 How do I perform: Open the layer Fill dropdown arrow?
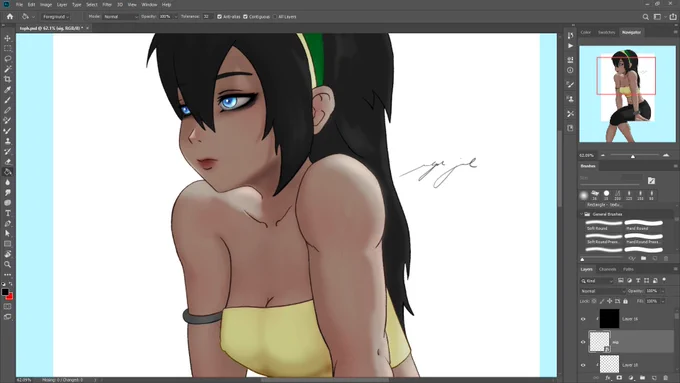tap(664, 301)
